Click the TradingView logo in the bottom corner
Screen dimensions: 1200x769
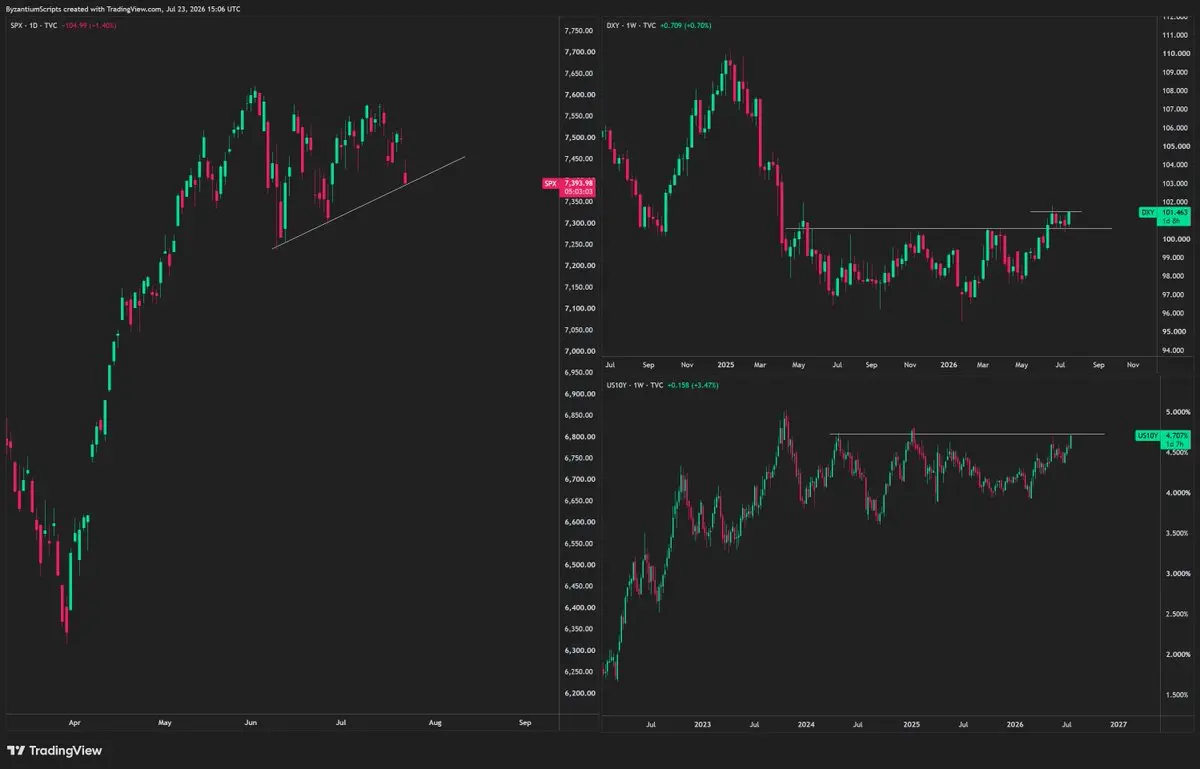pos(54,750)
